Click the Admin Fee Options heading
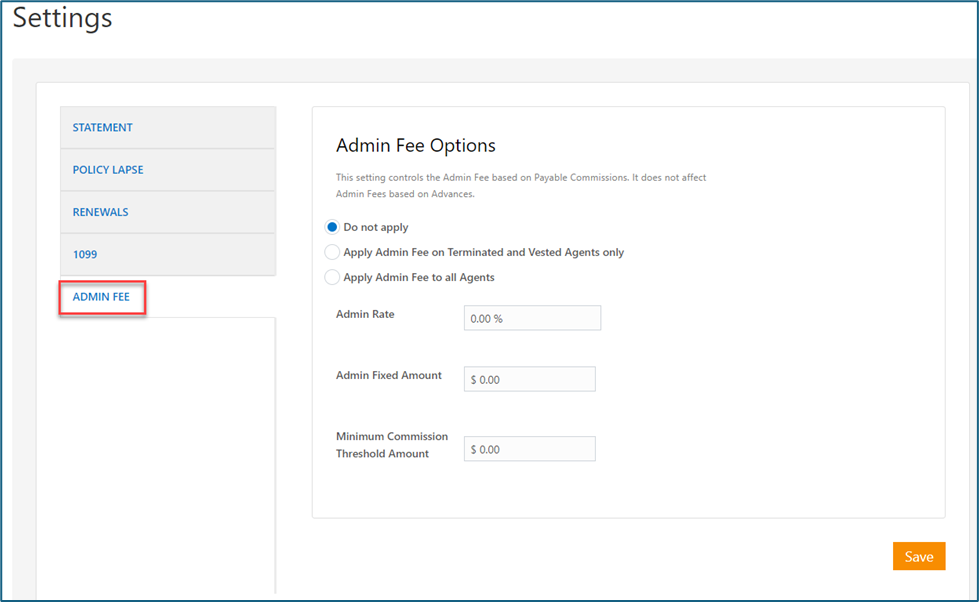The image size is (979, 602). (x=416, y=146)
